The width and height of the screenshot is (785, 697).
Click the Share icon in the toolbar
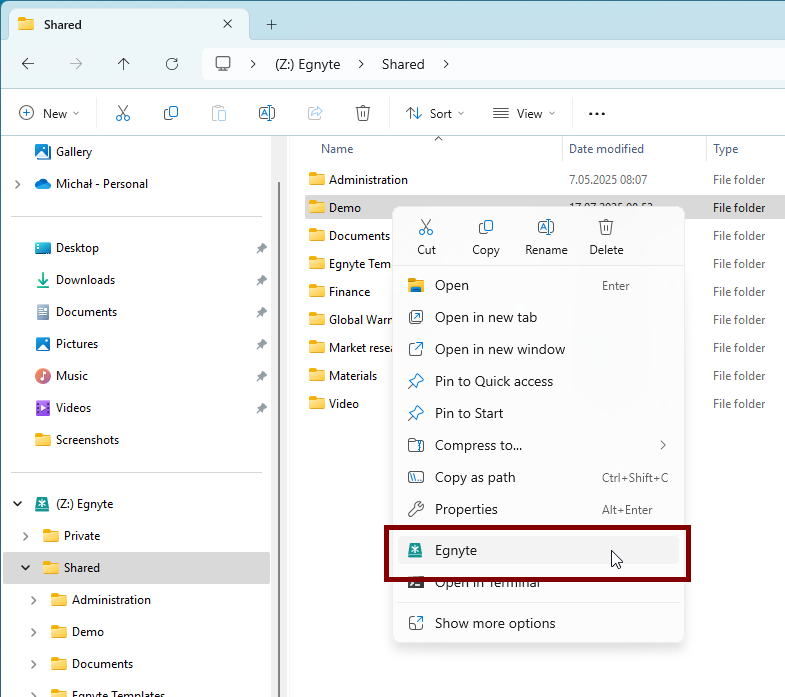tap(315, 113)
